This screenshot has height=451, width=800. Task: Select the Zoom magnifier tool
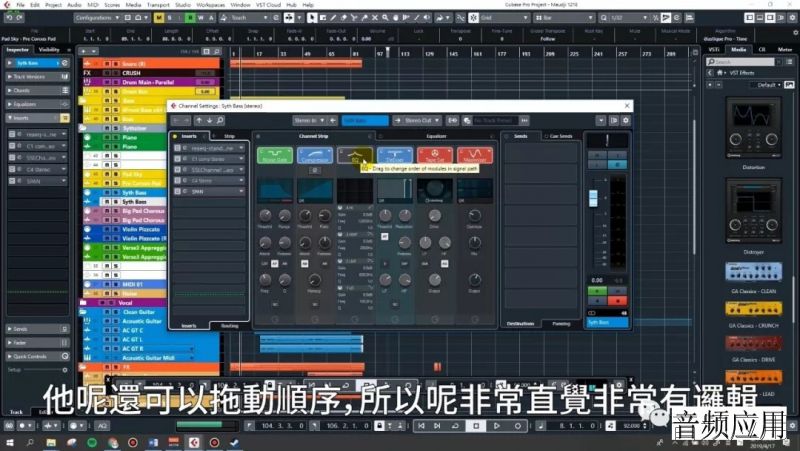[x=385, y=18]
